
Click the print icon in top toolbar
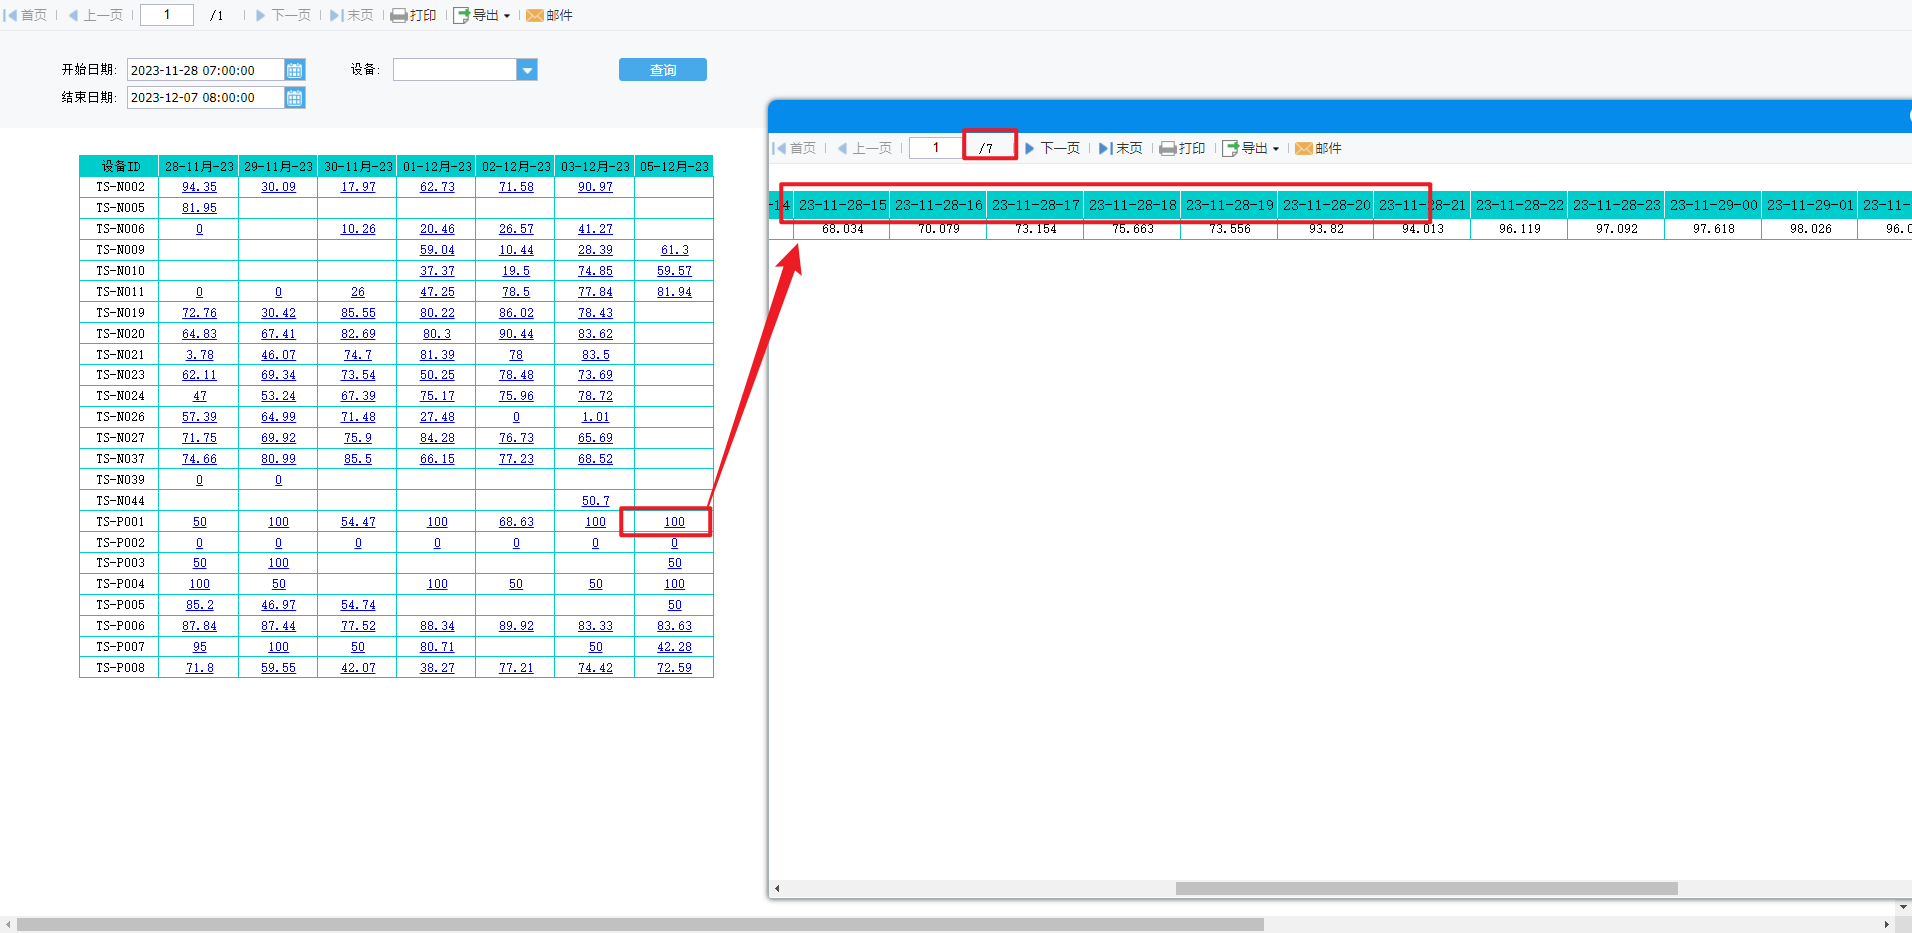[x=399, y=16]
